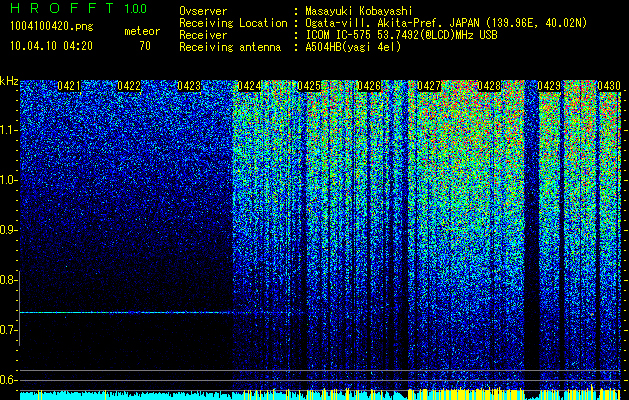Click the 0422 time marker

pyautogui.click(x=129, y=86)
